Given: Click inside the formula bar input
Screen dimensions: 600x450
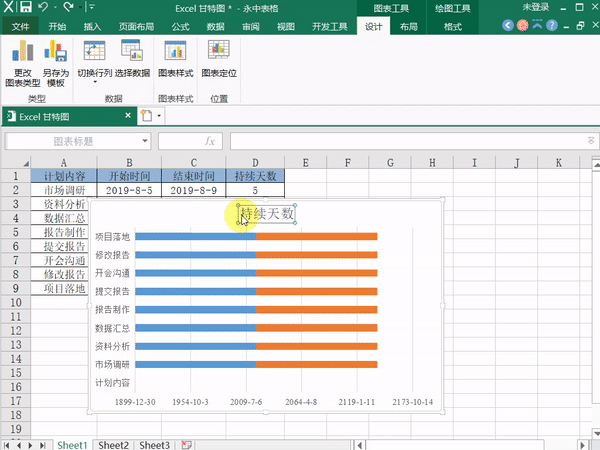Looking at the screenshot, I should pyautogui.click(x=409, y=141).
